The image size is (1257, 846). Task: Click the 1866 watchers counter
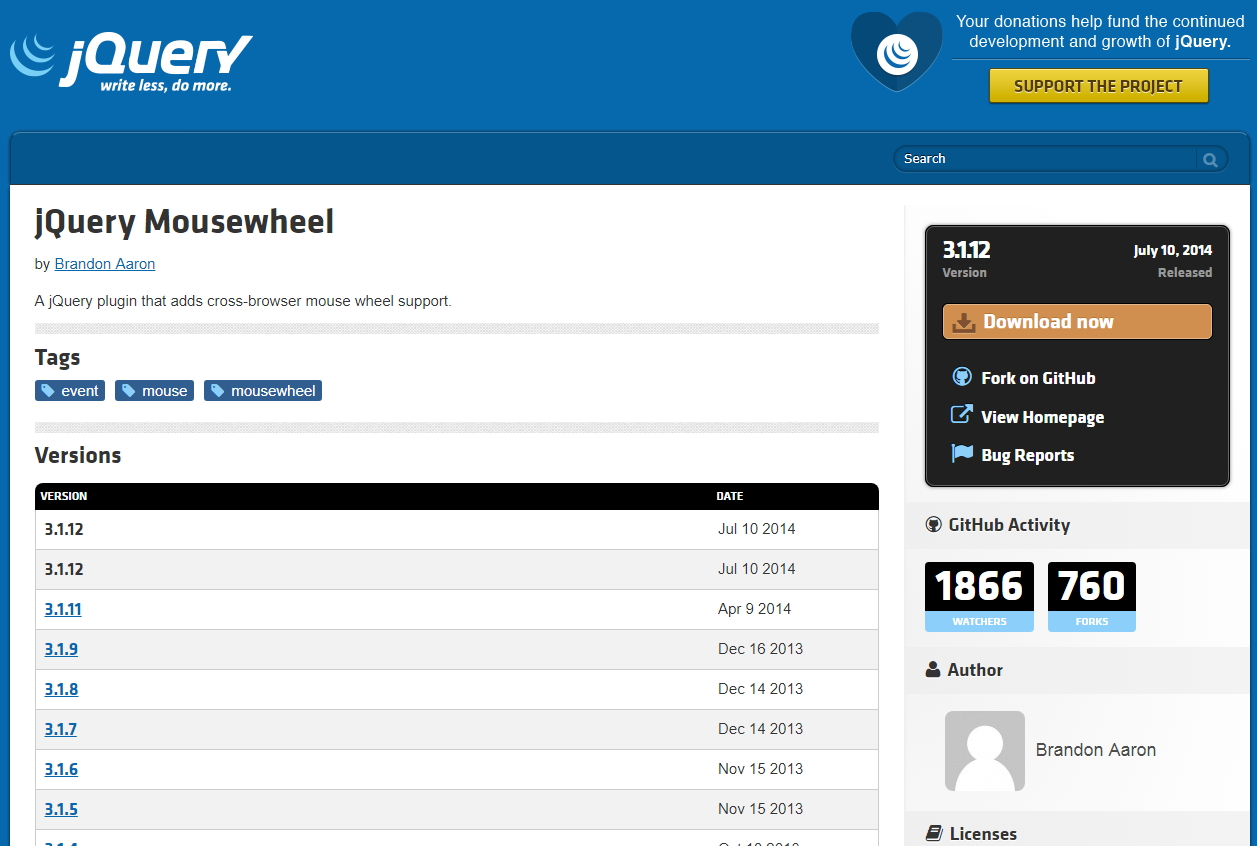point(979,597)
